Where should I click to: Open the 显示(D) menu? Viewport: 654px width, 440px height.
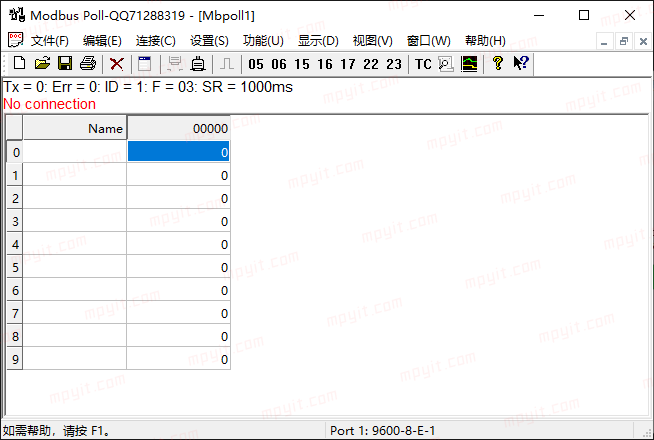tap(318, 41)
